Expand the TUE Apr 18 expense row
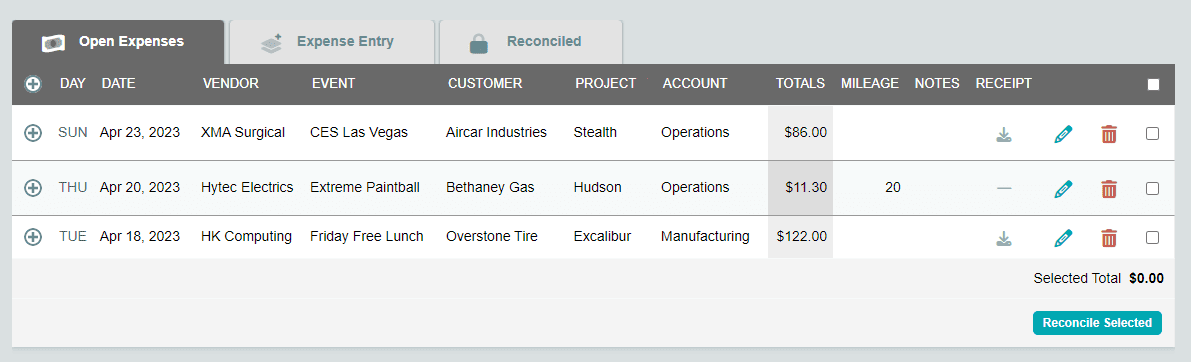 pos(33,238)
